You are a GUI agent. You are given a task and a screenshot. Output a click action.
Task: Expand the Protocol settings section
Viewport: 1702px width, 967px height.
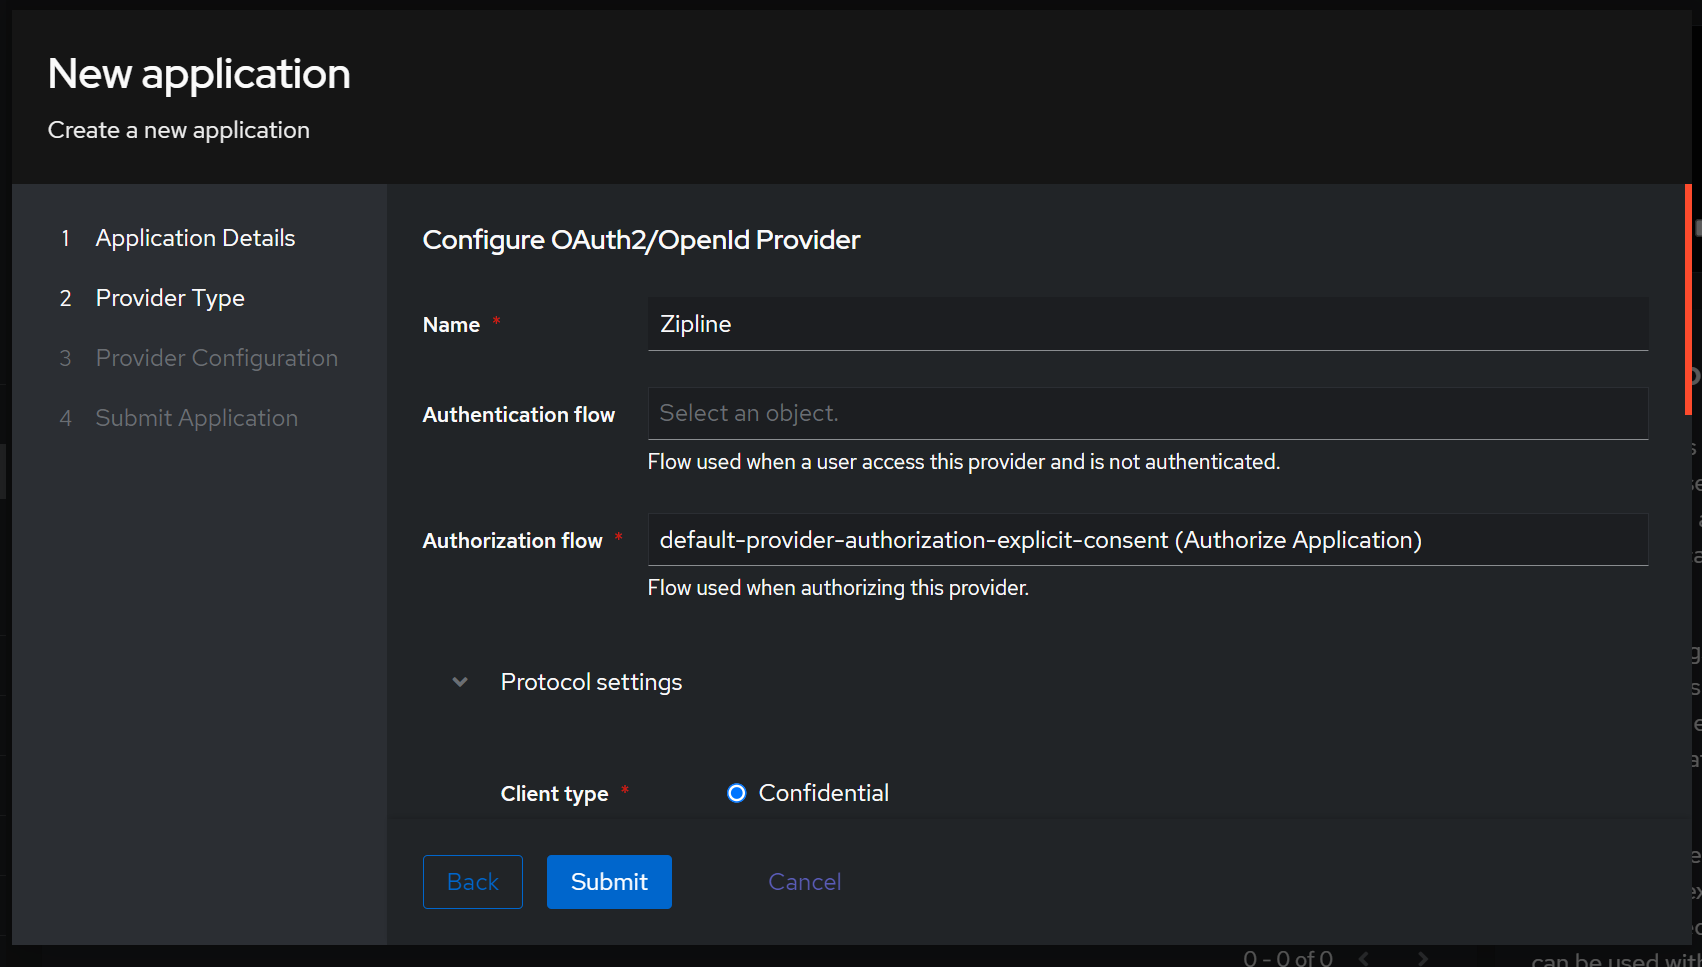point(590,681)
